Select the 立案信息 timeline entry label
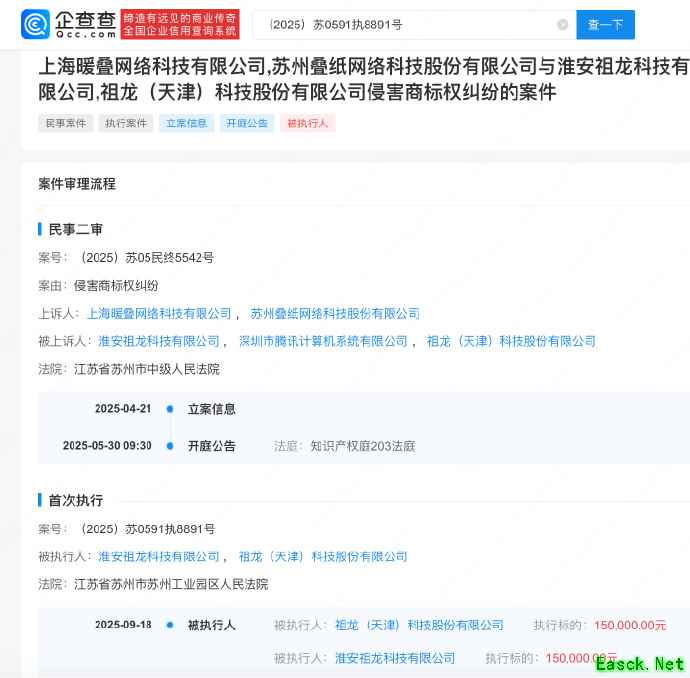The width and height of the screenshot is (690, 678). tap(212, 409)
